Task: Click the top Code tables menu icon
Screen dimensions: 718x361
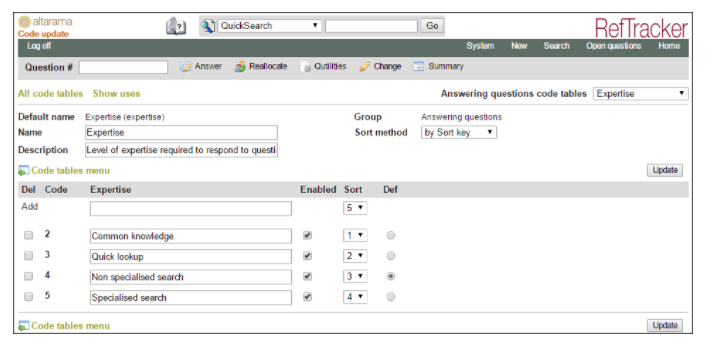Action: pyautogui.click(x=23, y=171)
